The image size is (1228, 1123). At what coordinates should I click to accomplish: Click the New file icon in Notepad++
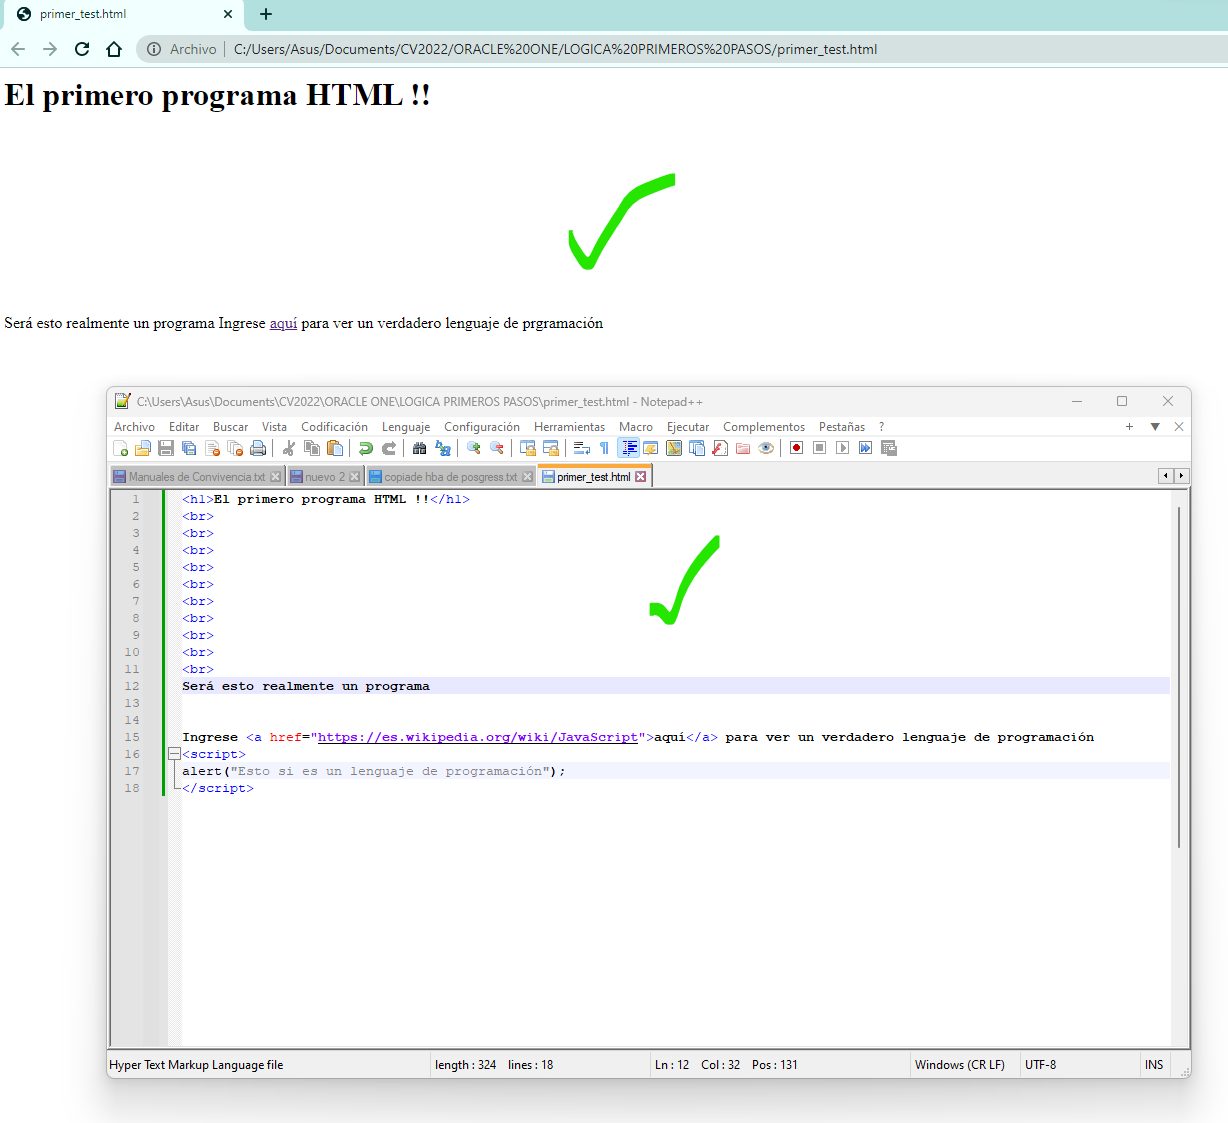coord(121,448)
